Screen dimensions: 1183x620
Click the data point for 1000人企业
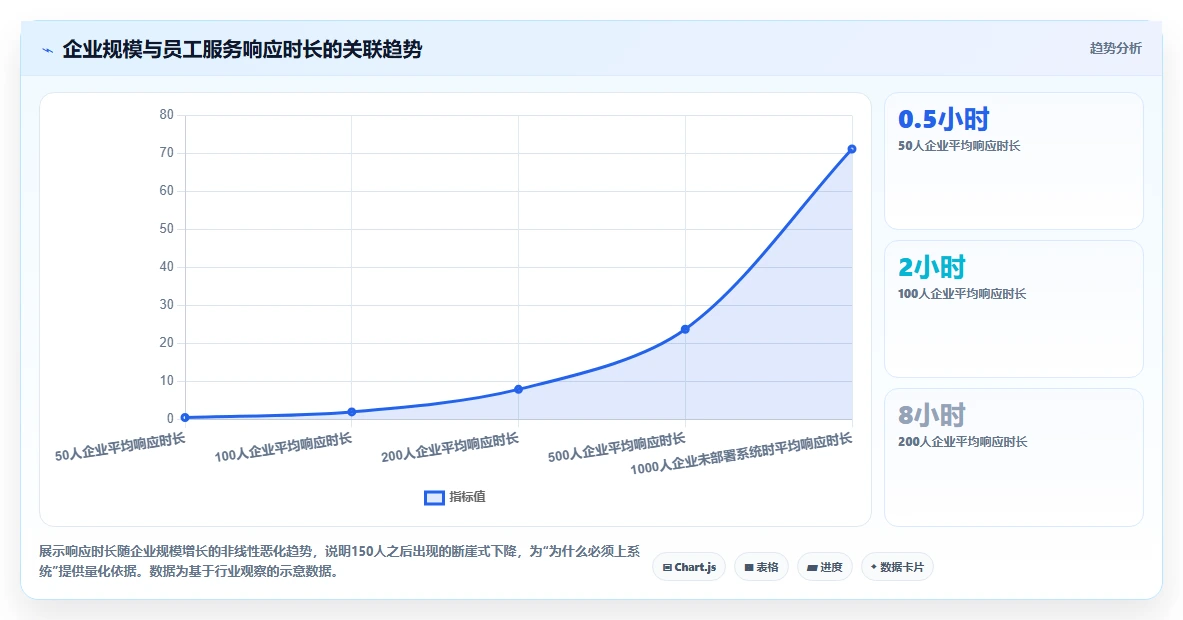tap(852, 149)
